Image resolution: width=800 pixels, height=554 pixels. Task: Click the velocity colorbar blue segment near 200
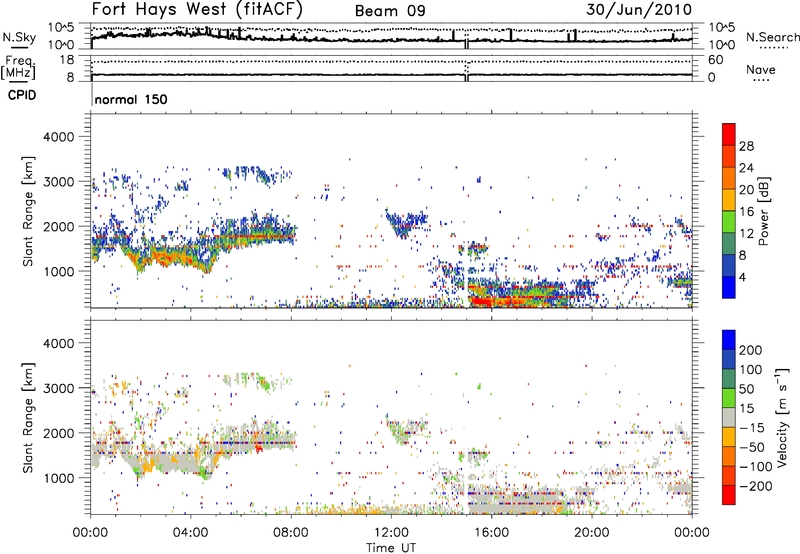[x=729, y=340]
